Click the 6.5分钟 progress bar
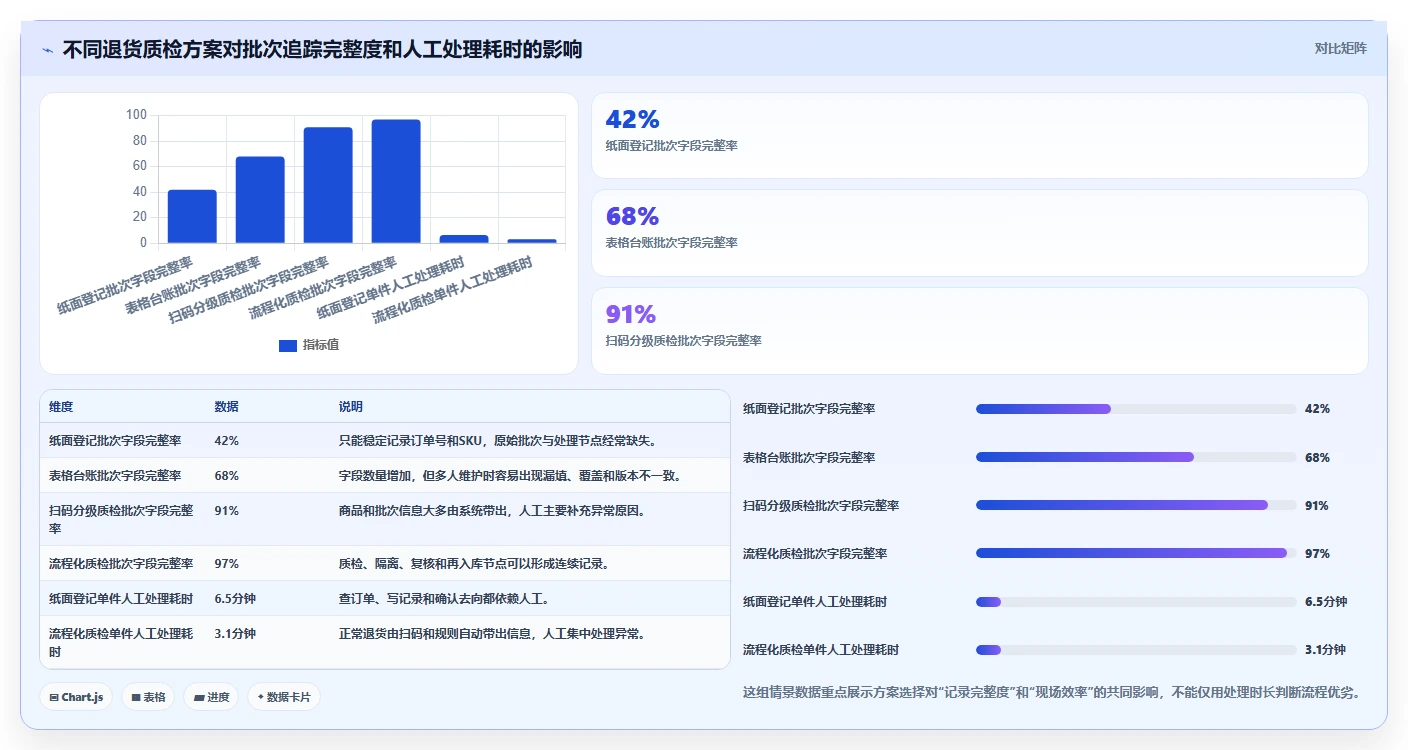This screenshot has height=750, width=1408. 1136,601
